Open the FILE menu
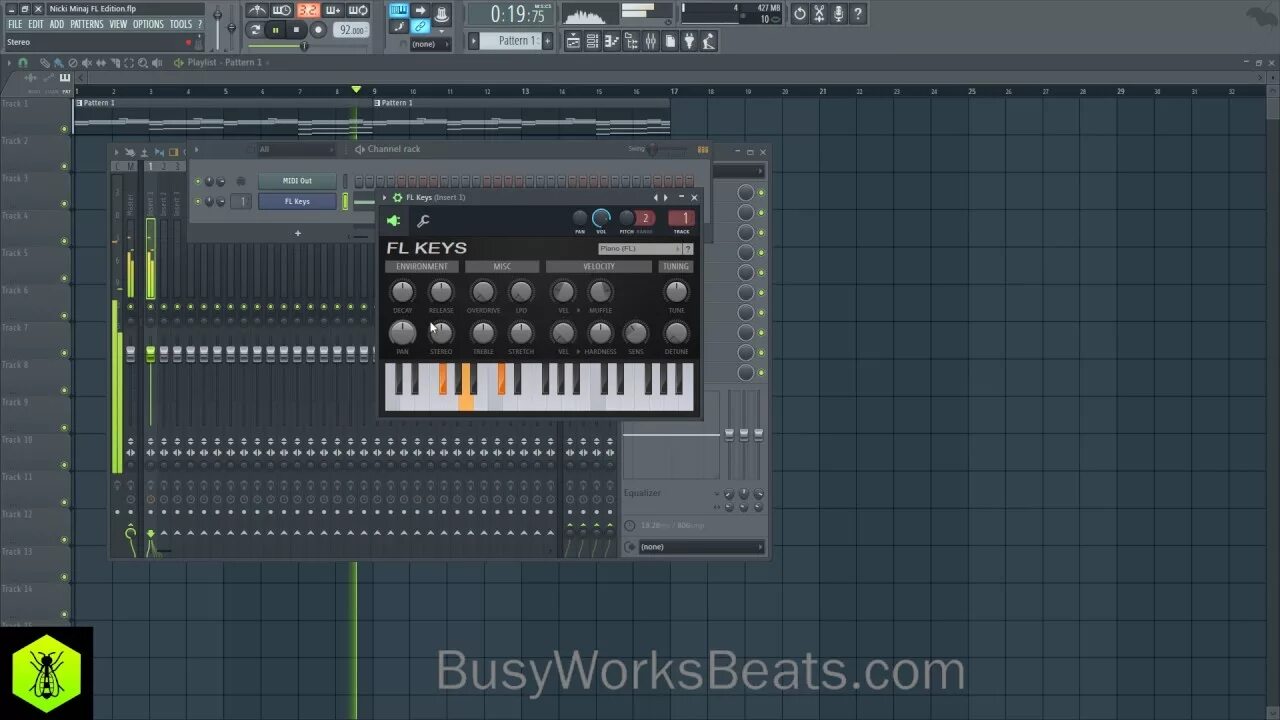Viewport: 1280px width, 720px height. click(x=14, y=24)
